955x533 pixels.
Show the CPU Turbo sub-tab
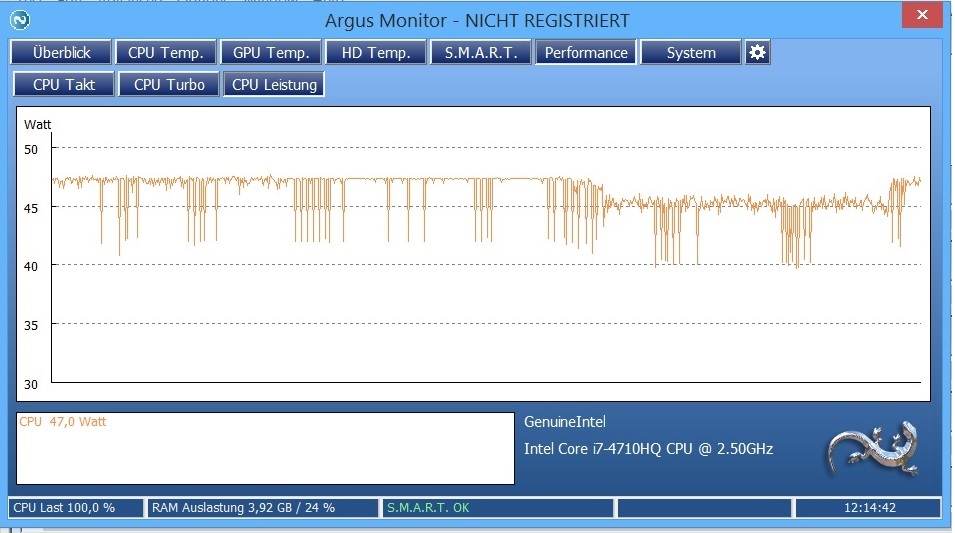(x=169, y=84)
